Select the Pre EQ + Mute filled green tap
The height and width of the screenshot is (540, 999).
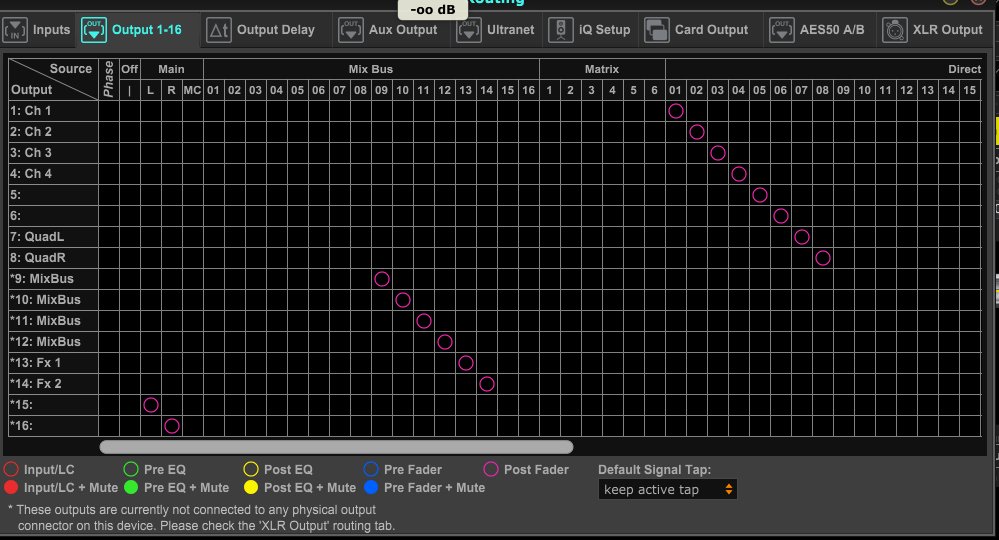[x=131, y=488]
